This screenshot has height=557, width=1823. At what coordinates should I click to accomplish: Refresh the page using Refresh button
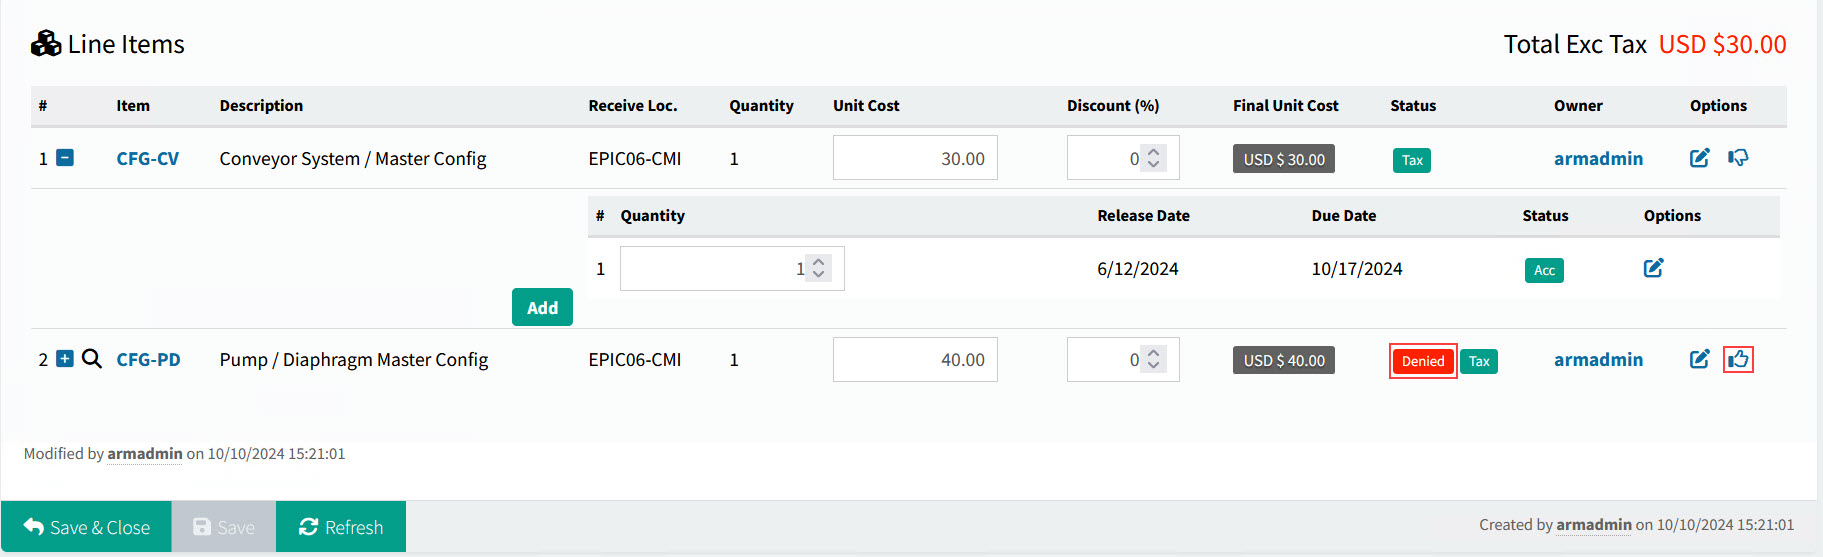pyautogui.click(x=341, y=527)
